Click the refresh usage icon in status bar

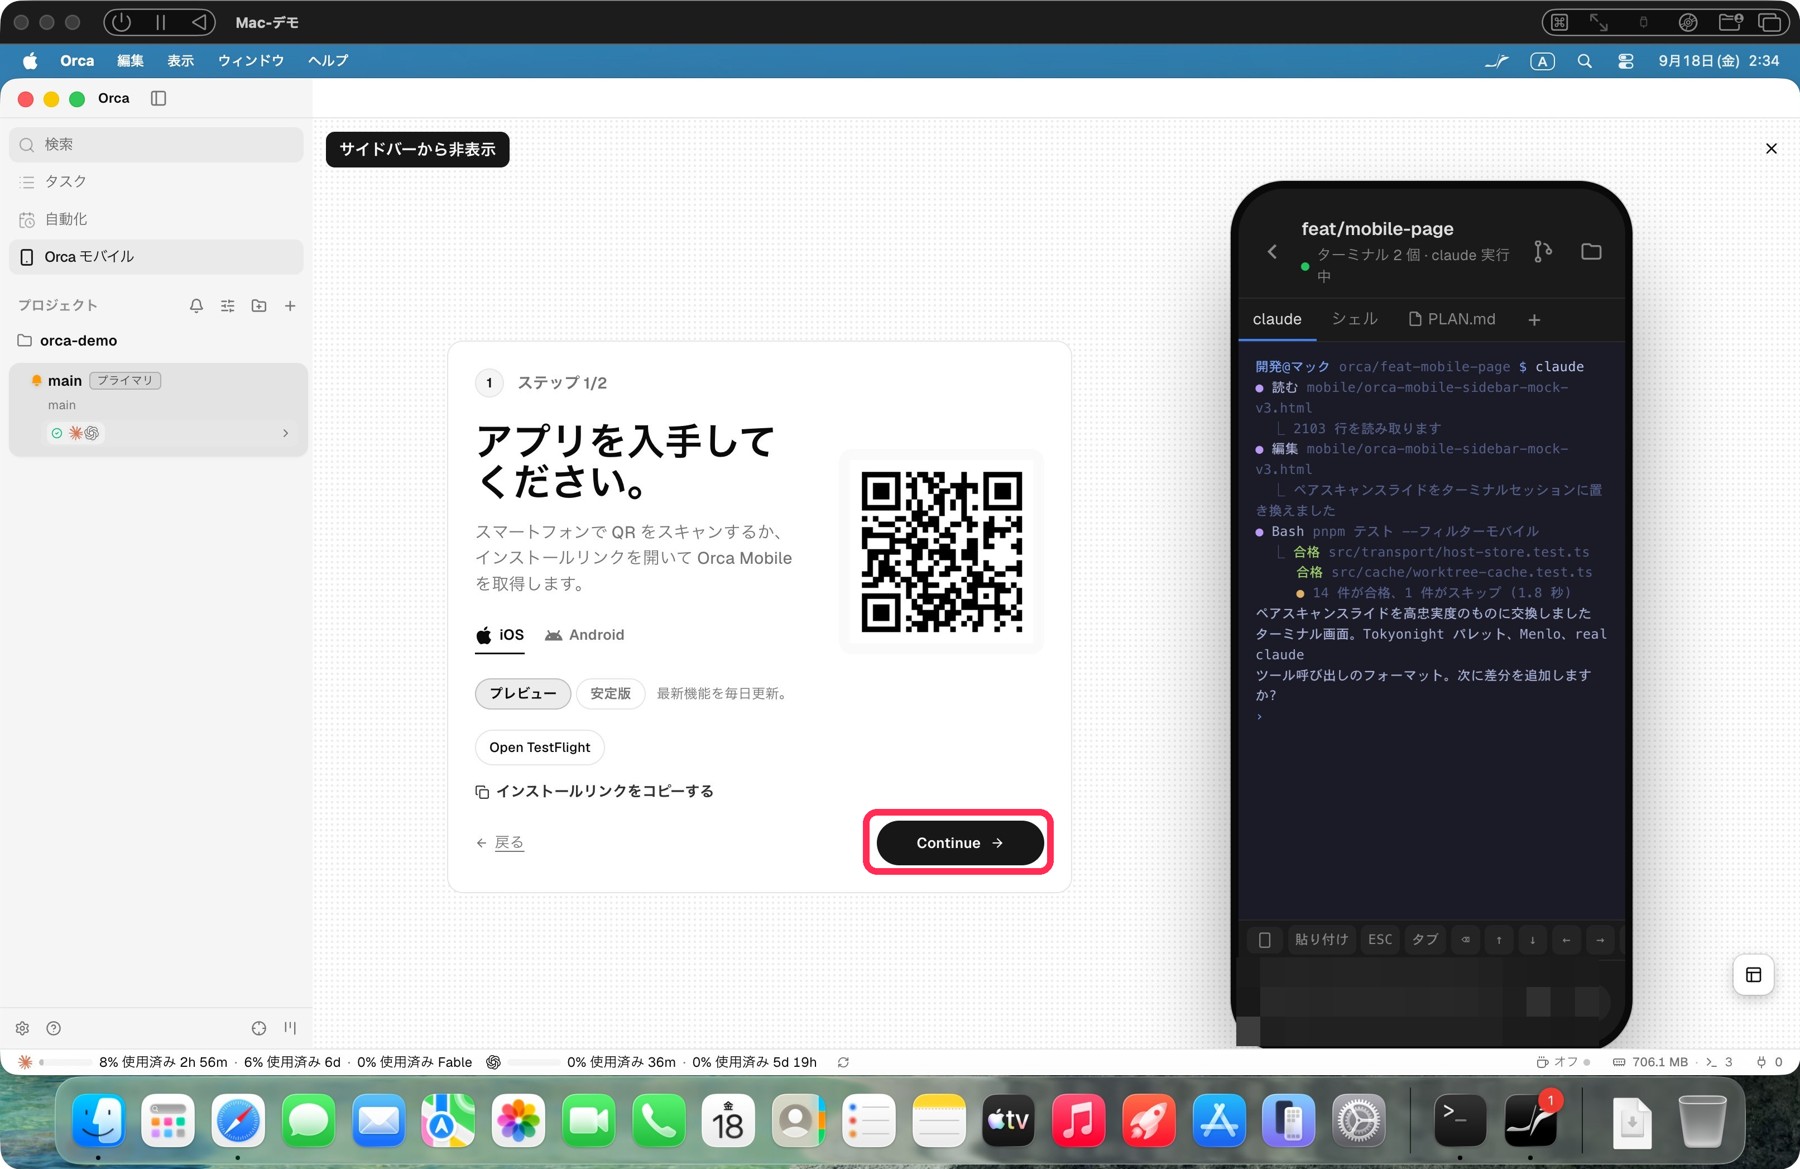tap(843, 1062)
